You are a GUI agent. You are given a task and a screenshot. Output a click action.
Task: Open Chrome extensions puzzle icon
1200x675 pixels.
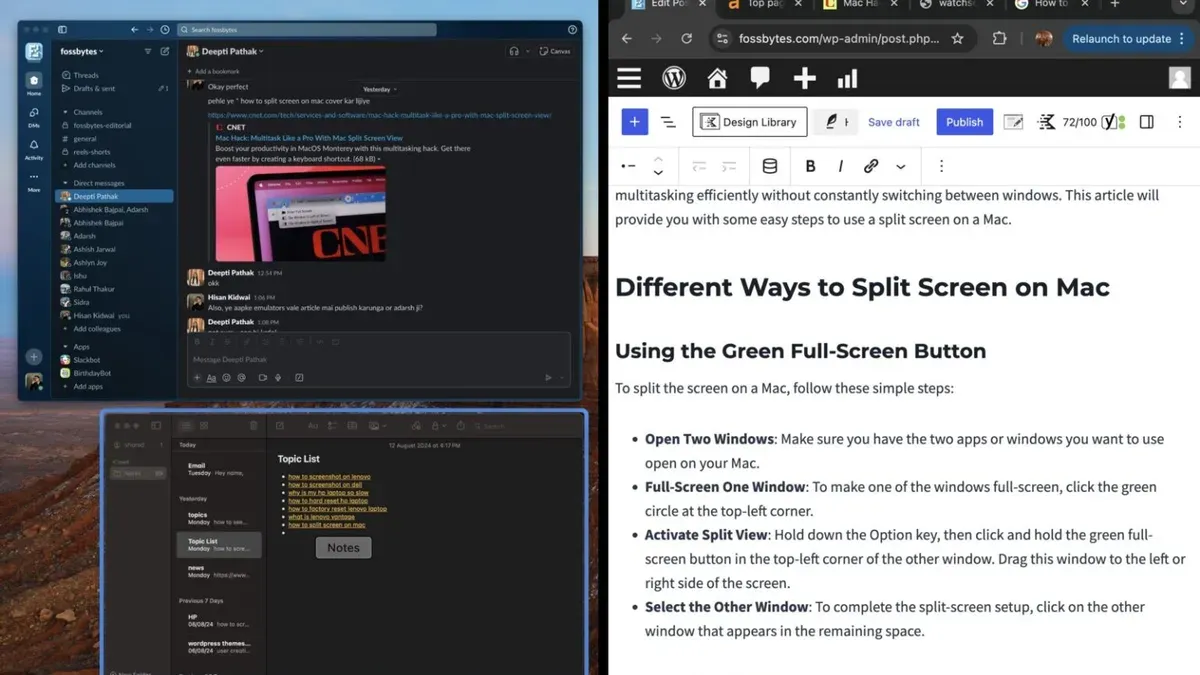pyautogui.click(x=999, y=39)
